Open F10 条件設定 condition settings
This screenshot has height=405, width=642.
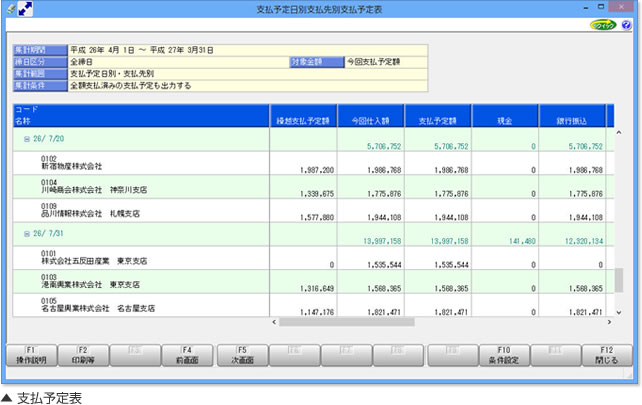503,356
